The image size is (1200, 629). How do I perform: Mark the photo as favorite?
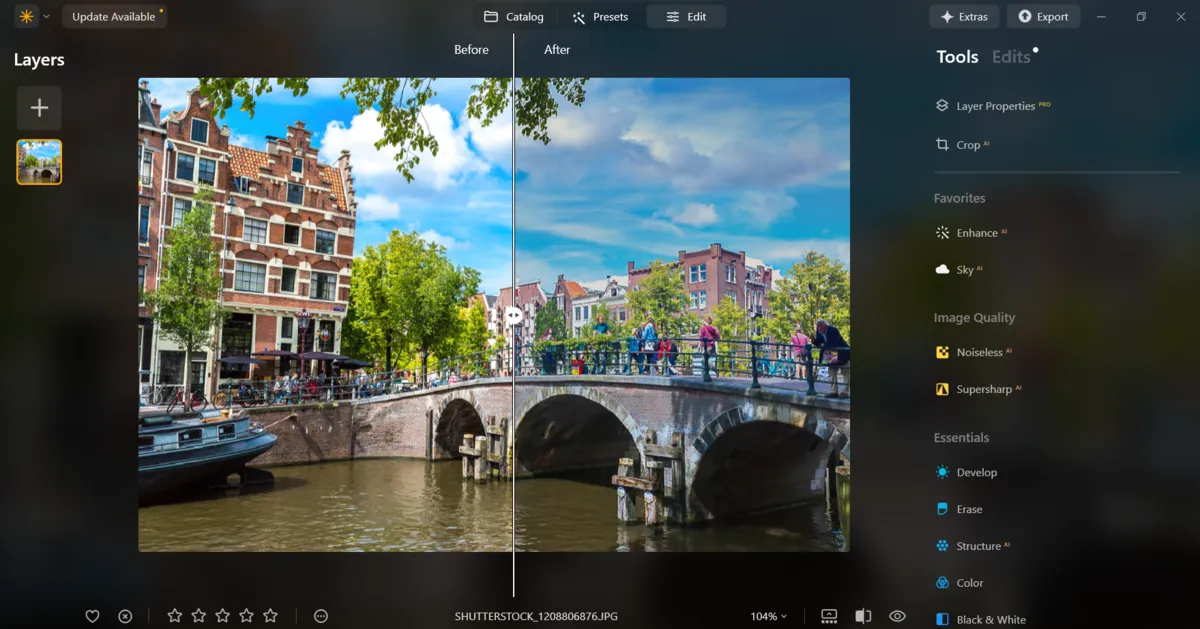[92, 616]
